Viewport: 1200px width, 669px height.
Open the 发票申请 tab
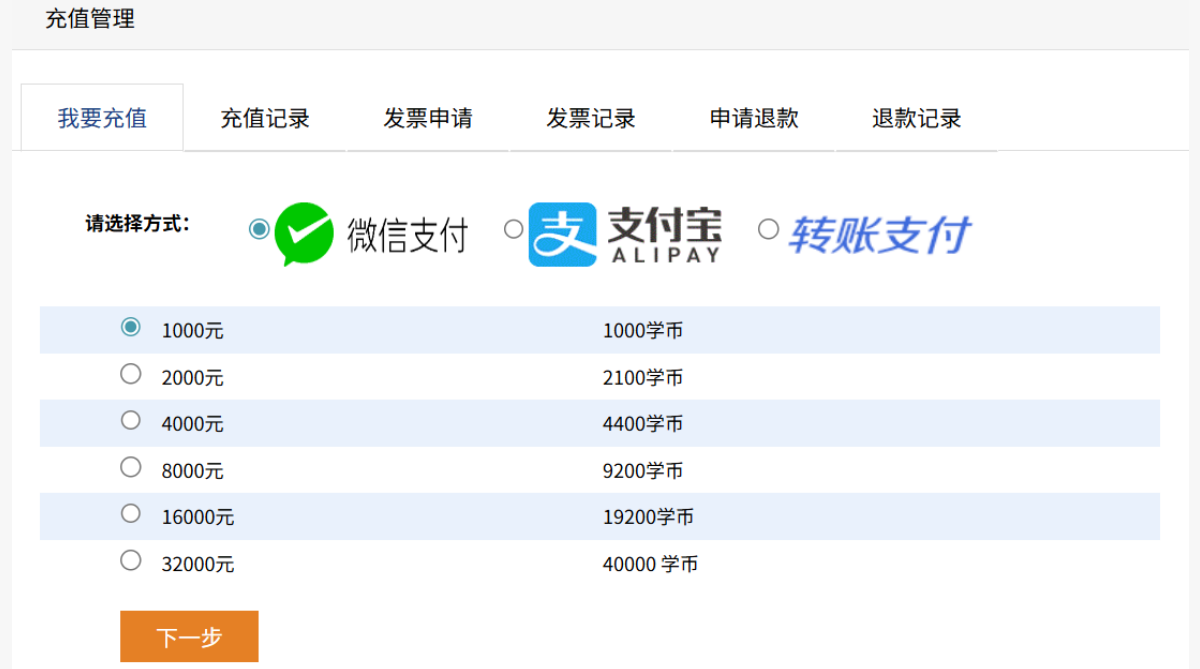[428, 118]
